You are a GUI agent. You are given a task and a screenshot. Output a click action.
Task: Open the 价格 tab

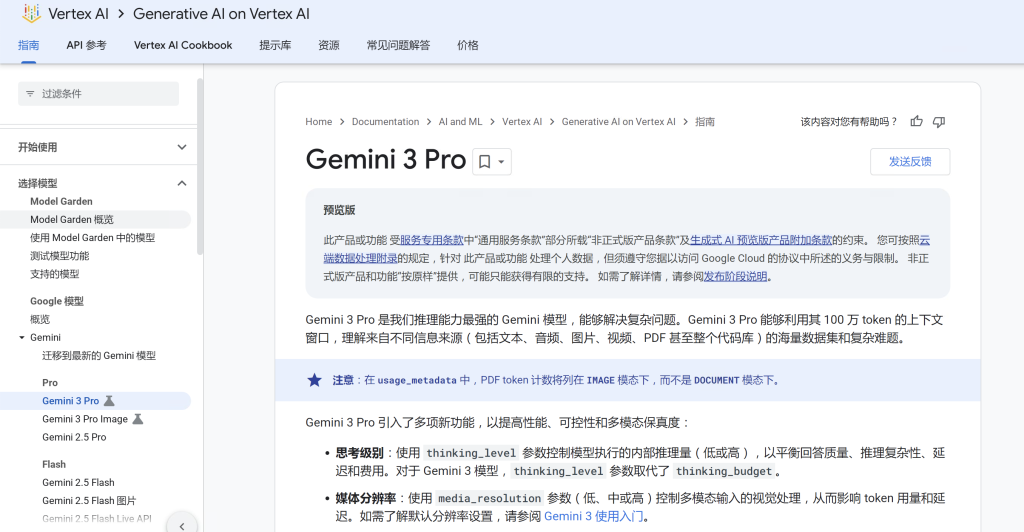coord(468,45)
